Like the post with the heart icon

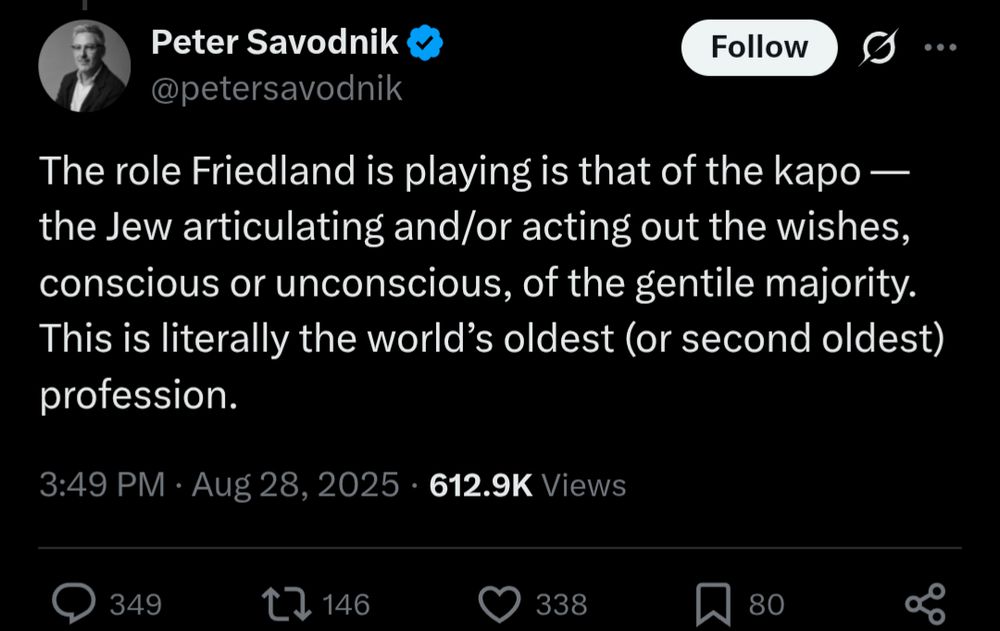point(501,602)
